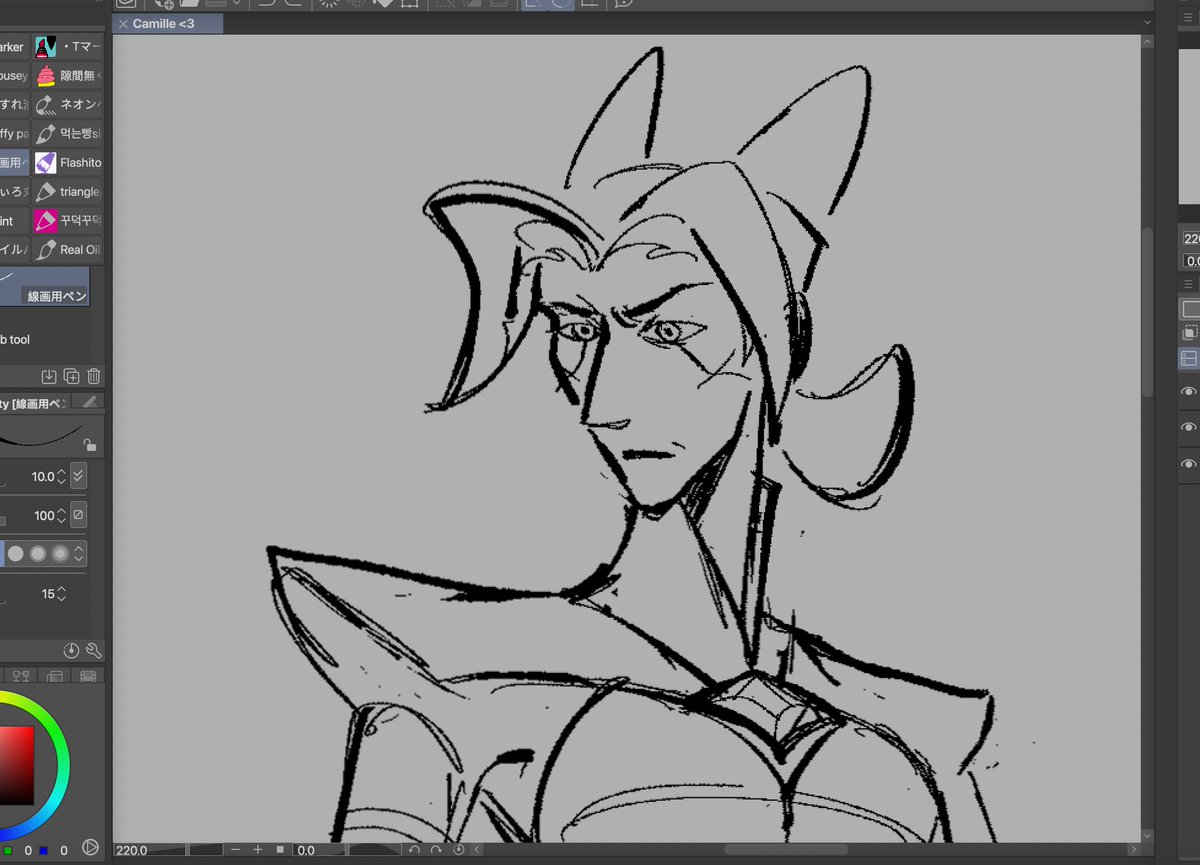Switch color wheel mode arrow icon
1200x865 pixels.
(90, 848)
